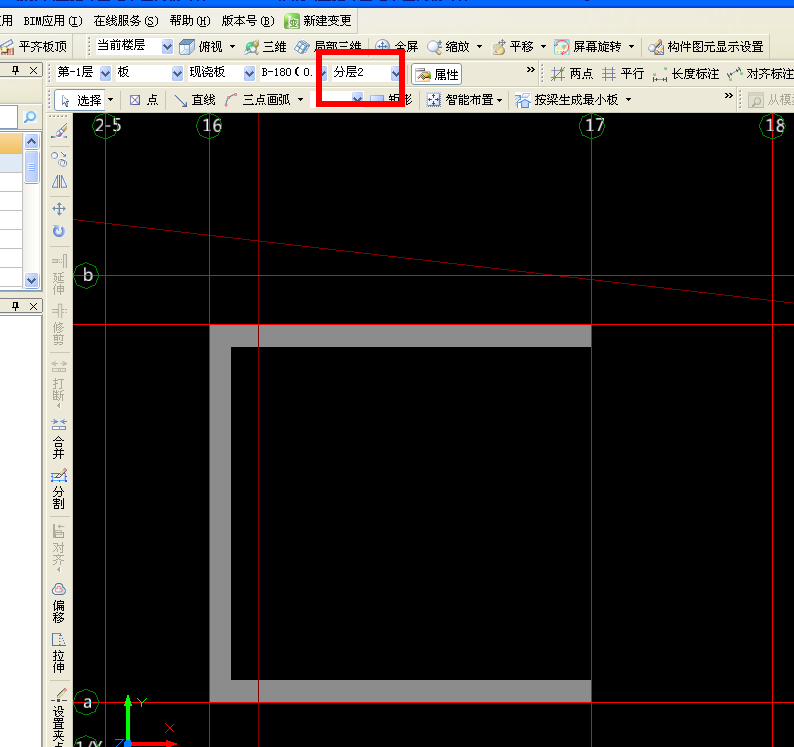Click the 拉伸 stretch tool

[59, 653]
